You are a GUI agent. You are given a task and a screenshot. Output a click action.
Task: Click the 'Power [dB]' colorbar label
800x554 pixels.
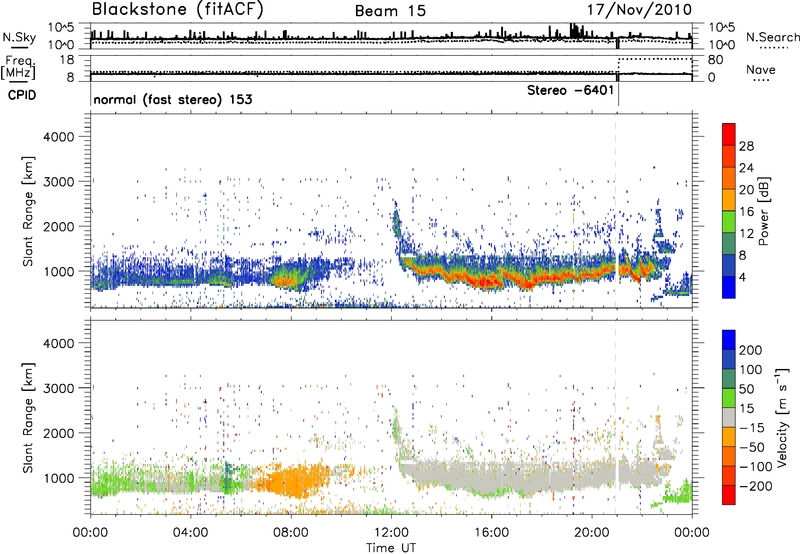coord(763,211)
